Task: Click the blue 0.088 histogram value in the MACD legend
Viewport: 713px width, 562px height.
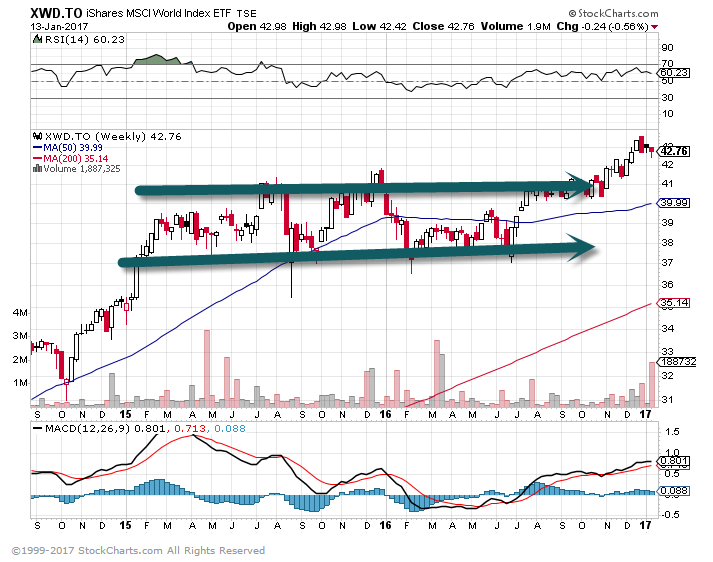Action: pos(230,428)
